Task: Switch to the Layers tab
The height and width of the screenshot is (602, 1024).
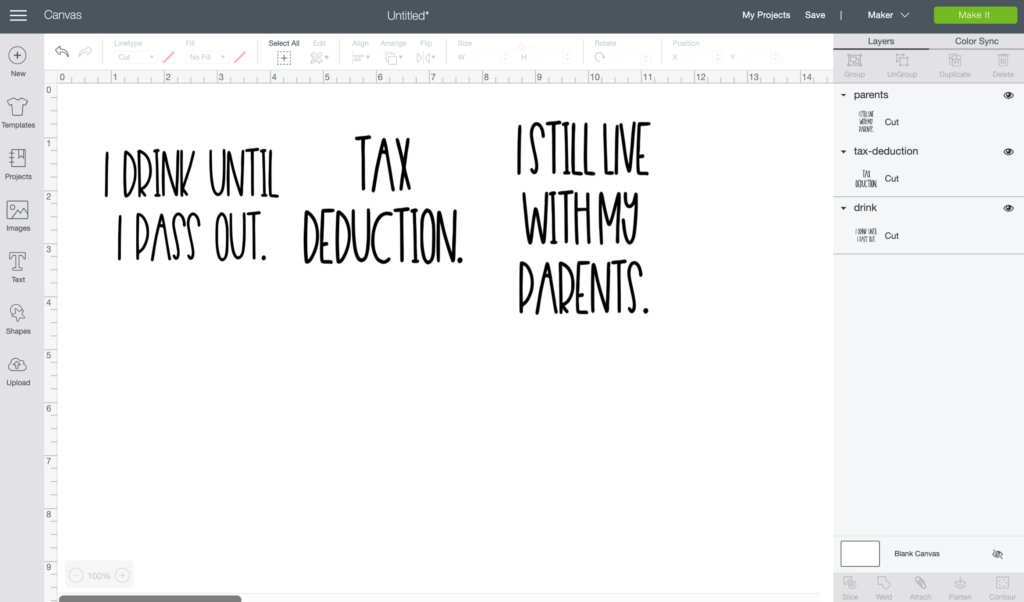Action: coord(881,41)
